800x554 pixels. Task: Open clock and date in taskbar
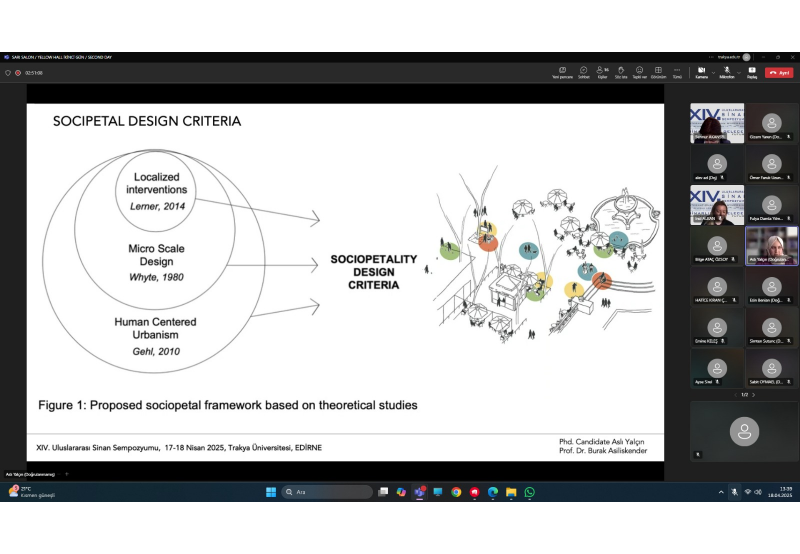point(781,492)
